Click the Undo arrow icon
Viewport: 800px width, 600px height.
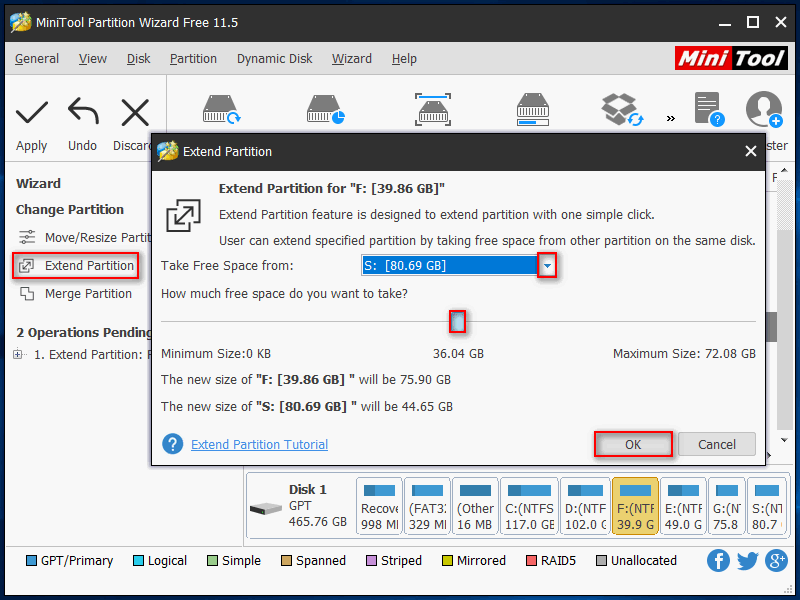pyautogui.click(x=83, y=111)
